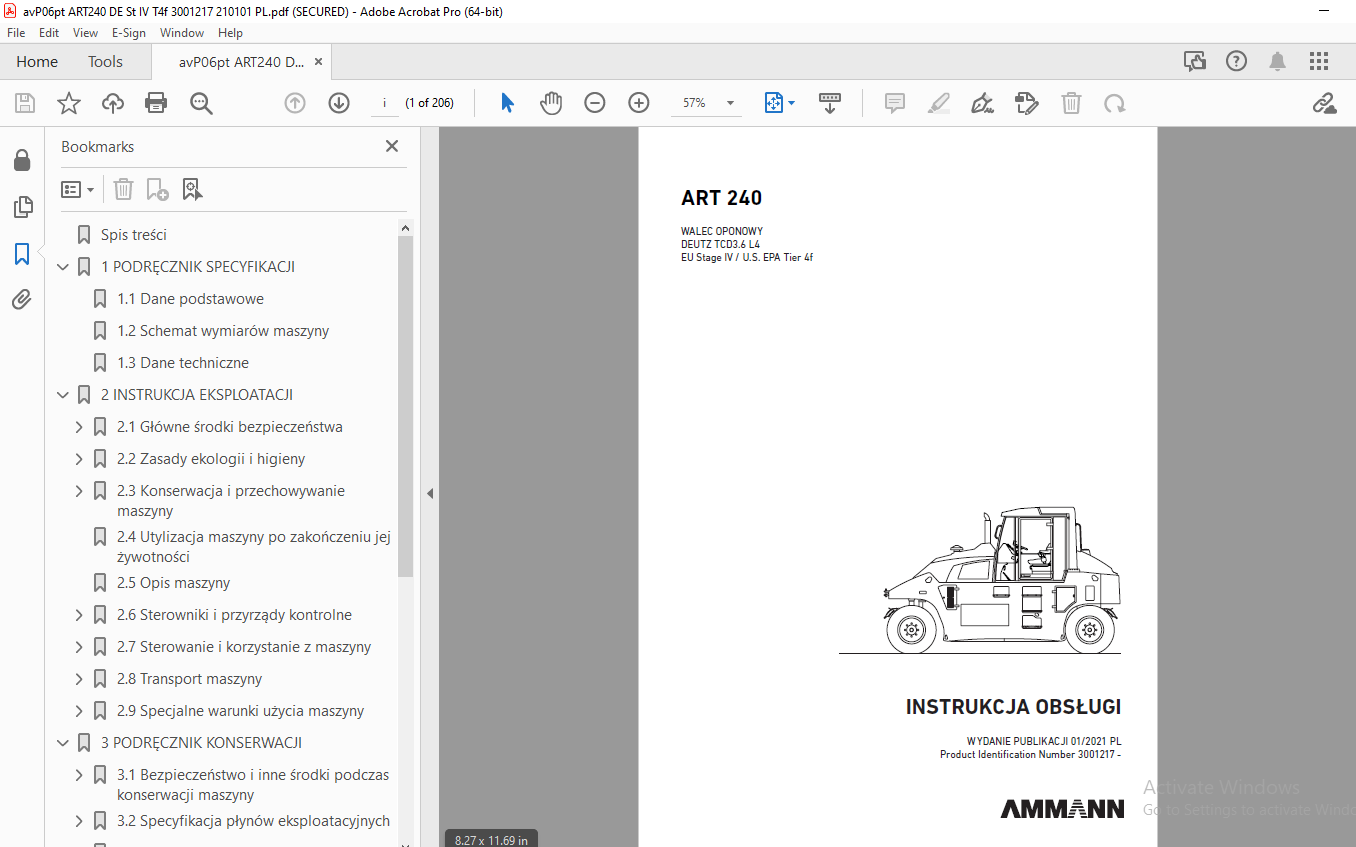This screenshot has height=847, width=1356.
Task: Open the sign document pen tool
Action: (x=982, y=103)
